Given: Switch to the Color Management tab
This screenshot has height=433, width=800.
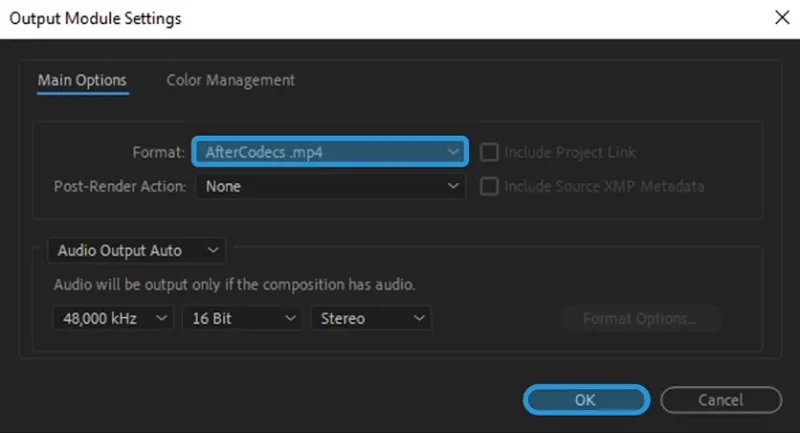Looking at the screenshot, I should [x=231, y=80].
